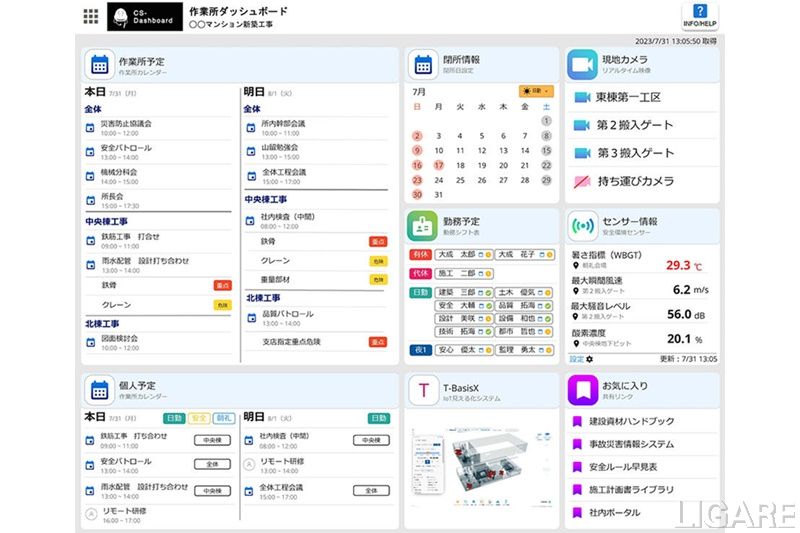The width and height of the screenshot is (800, 533).
Task: Expand the 日勤 dropdown in 閉所情報
Action: (x=535, y=90)
